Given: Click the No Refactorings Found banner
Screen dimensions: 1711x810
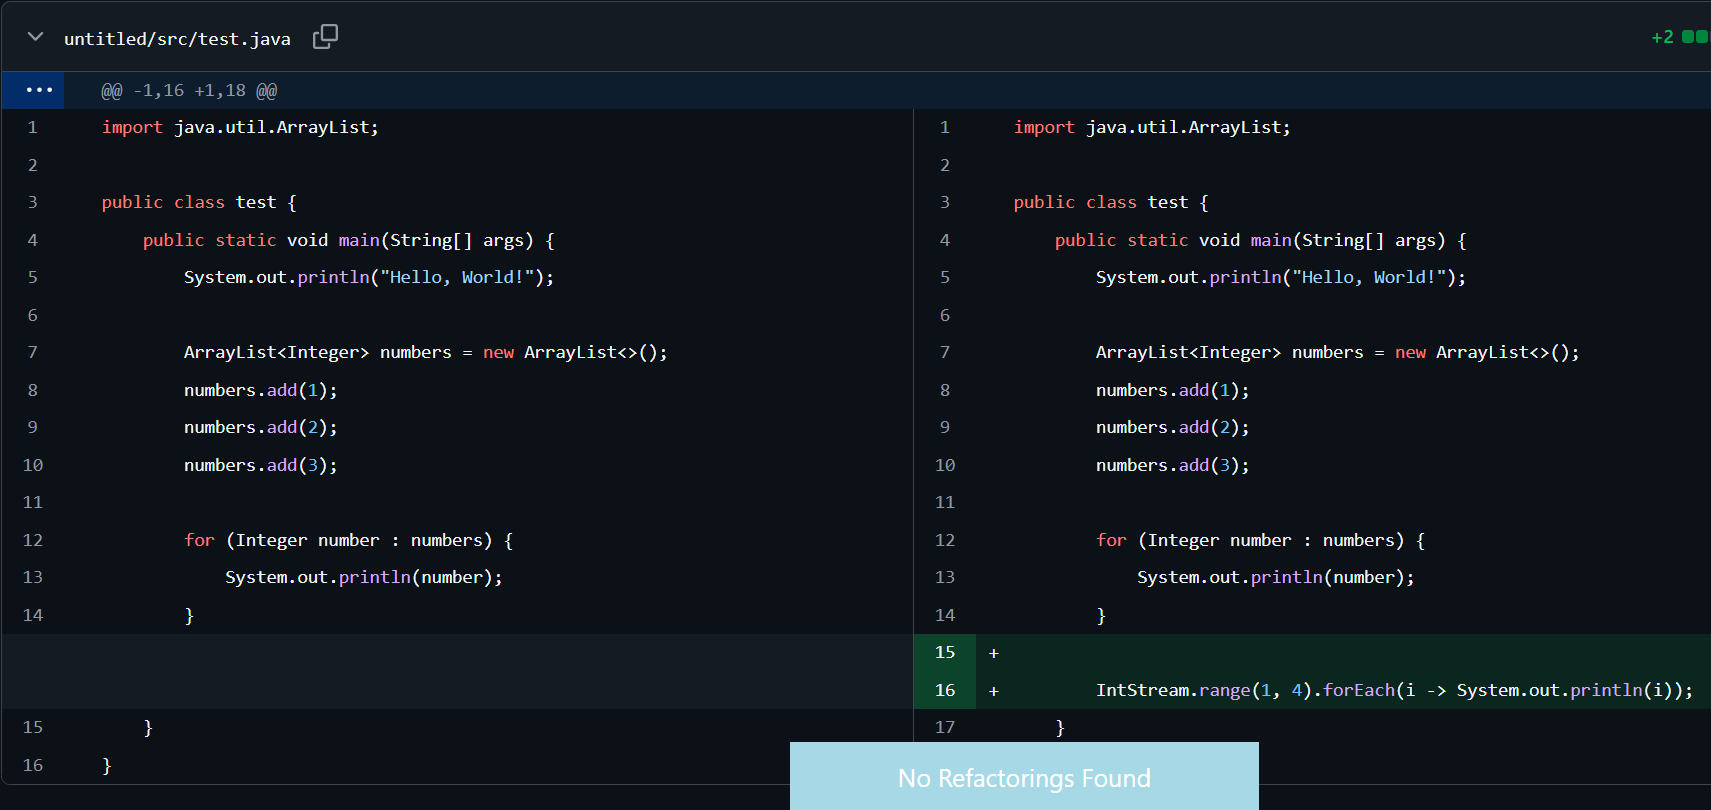Looking at the screenshot, I should 1024,777.
